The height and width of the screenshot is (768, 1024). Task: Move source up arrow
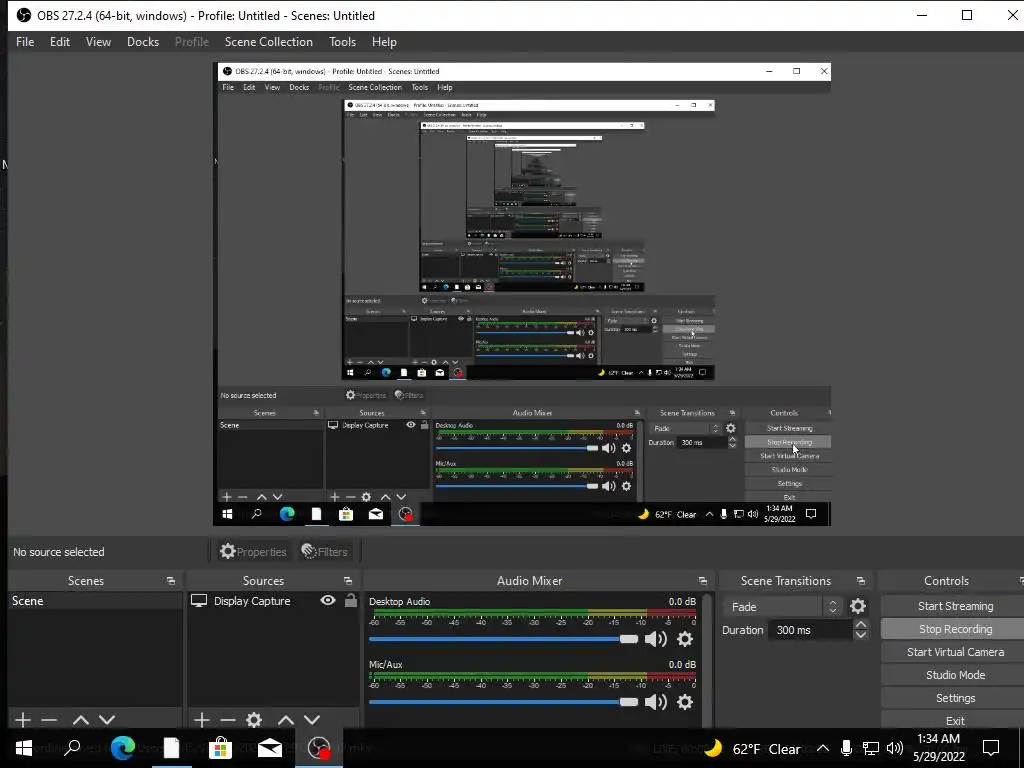pyautogui.click(x=286, y=720)
